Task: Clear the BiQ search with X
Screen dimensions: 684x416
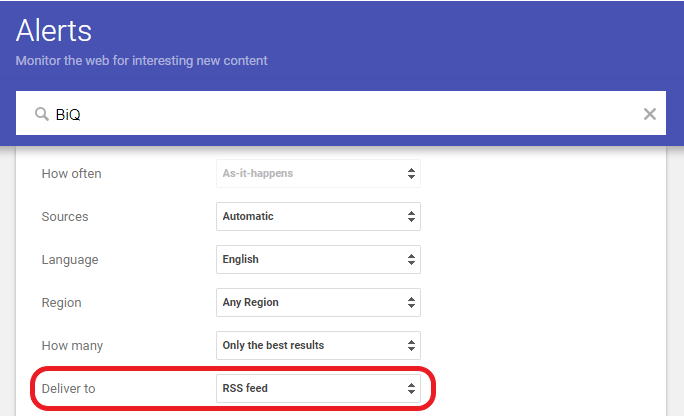Action: 650,114
